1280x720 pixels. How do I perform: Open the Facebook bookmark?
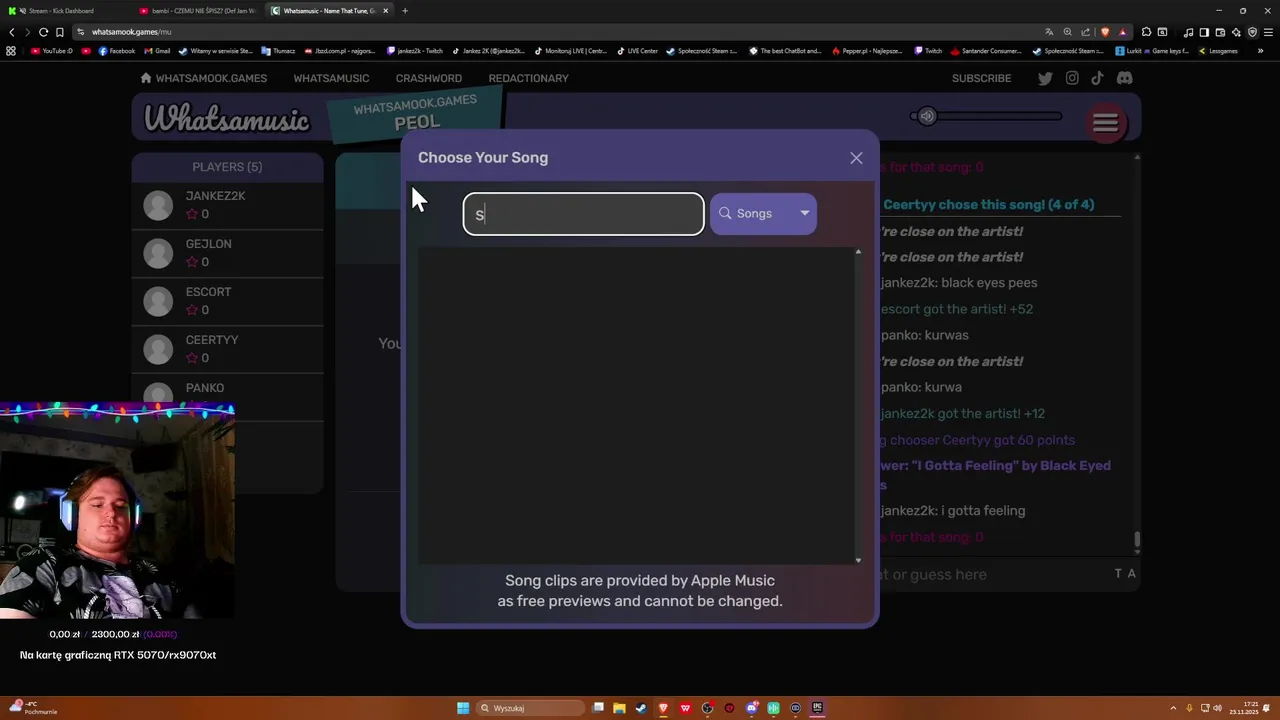(x=116, y=51)
